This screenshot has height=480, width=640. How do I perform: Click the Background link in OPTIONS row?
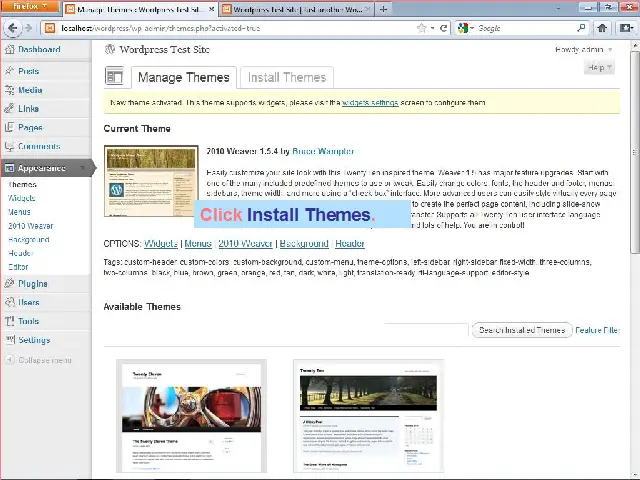point(304,244)
